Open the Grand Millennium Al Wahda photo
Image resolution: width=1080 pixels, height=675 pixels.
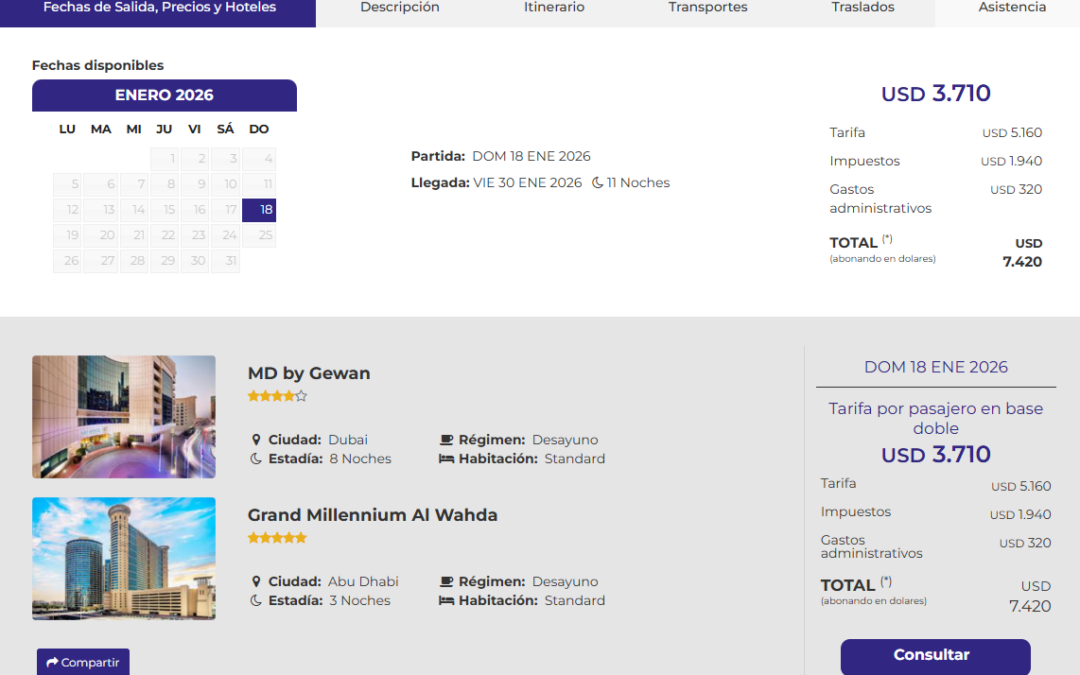pos(124,558)
